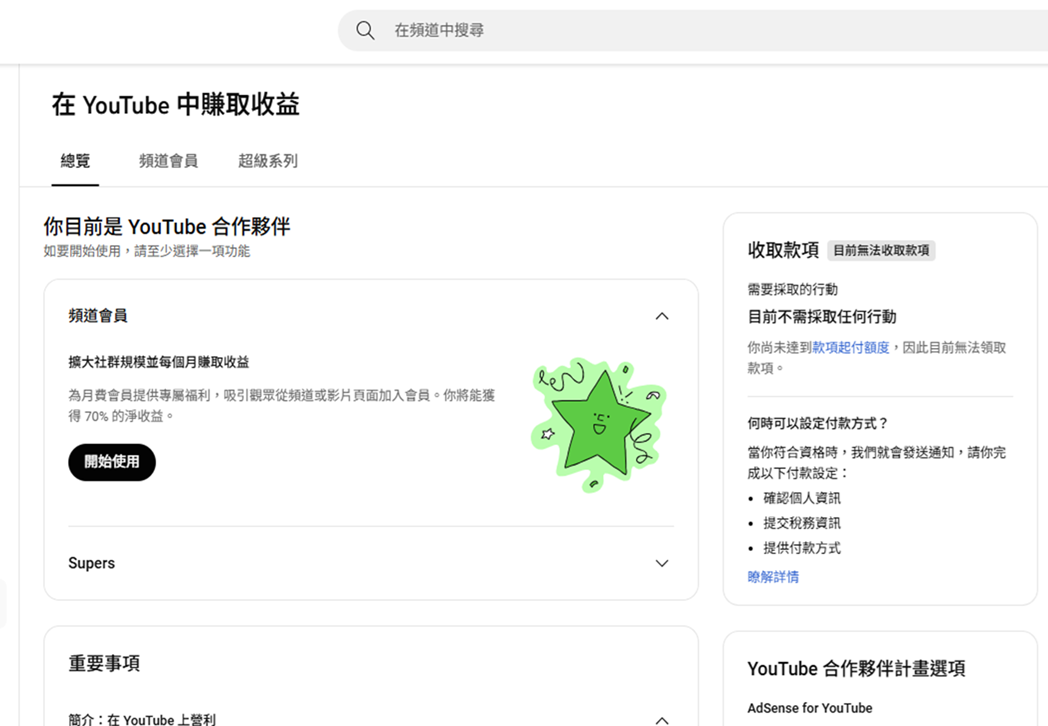Screen dimensions: 1048x726
Task: Click the 收取款項 heading
Action: 783,250
